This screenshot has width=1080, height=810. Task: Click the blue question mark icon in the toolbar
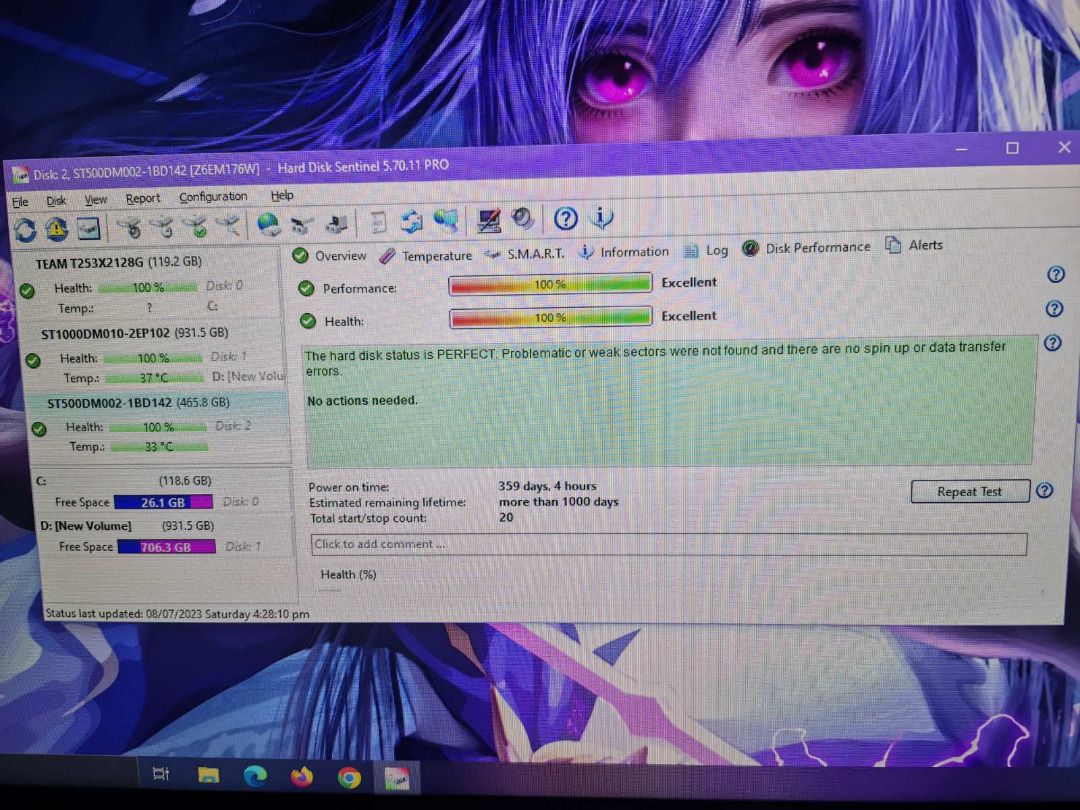tap(565, 219)
